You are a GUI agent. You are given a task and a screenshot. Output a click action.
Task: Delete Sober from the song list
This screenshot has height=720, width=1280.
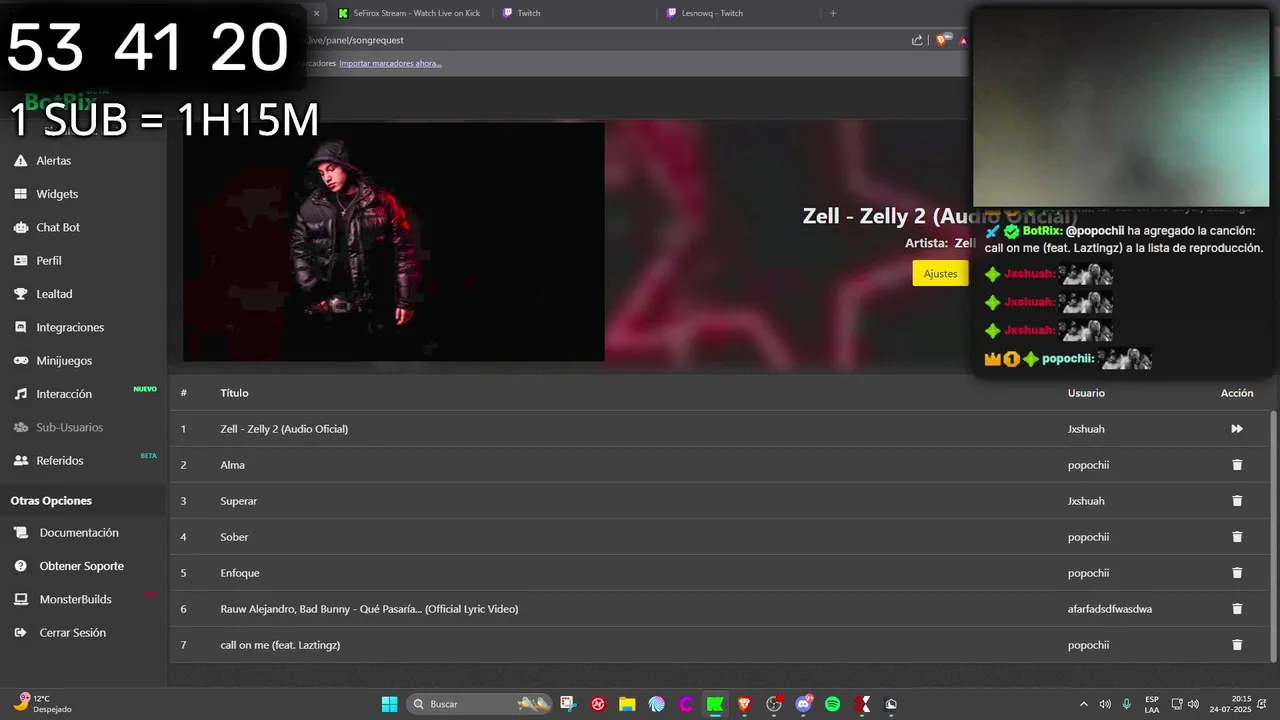(1237, 537)
